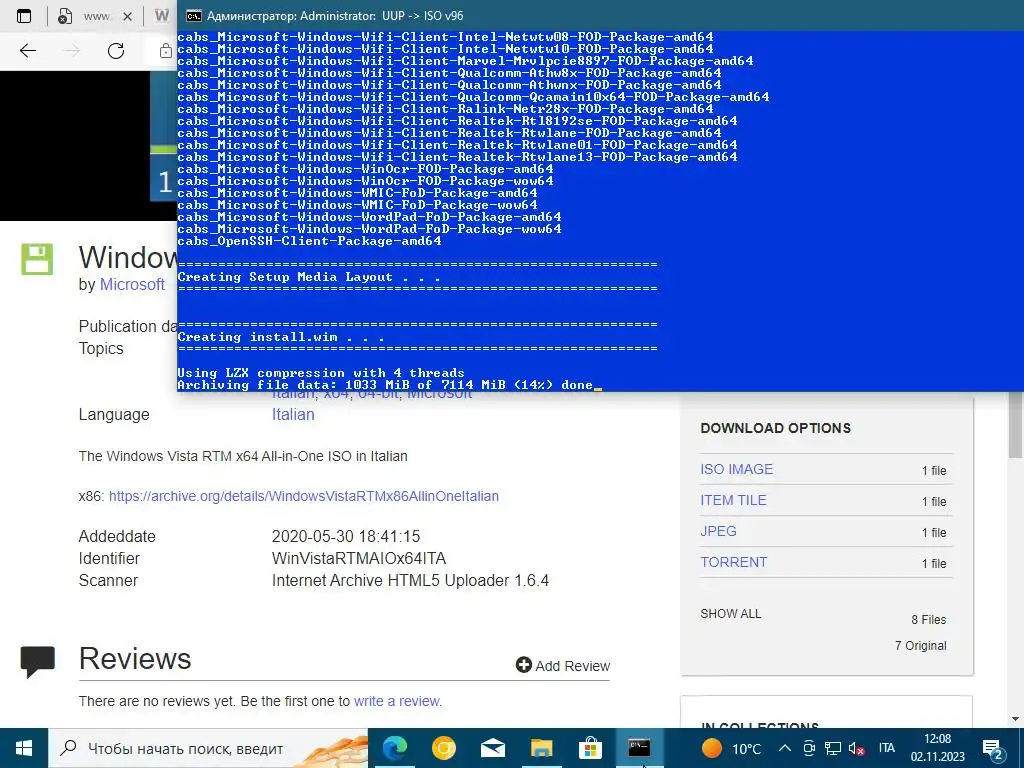Open the x86 archive.org Vista link
The height and width of the screenshot is (768, 1024).
point(304,496)
